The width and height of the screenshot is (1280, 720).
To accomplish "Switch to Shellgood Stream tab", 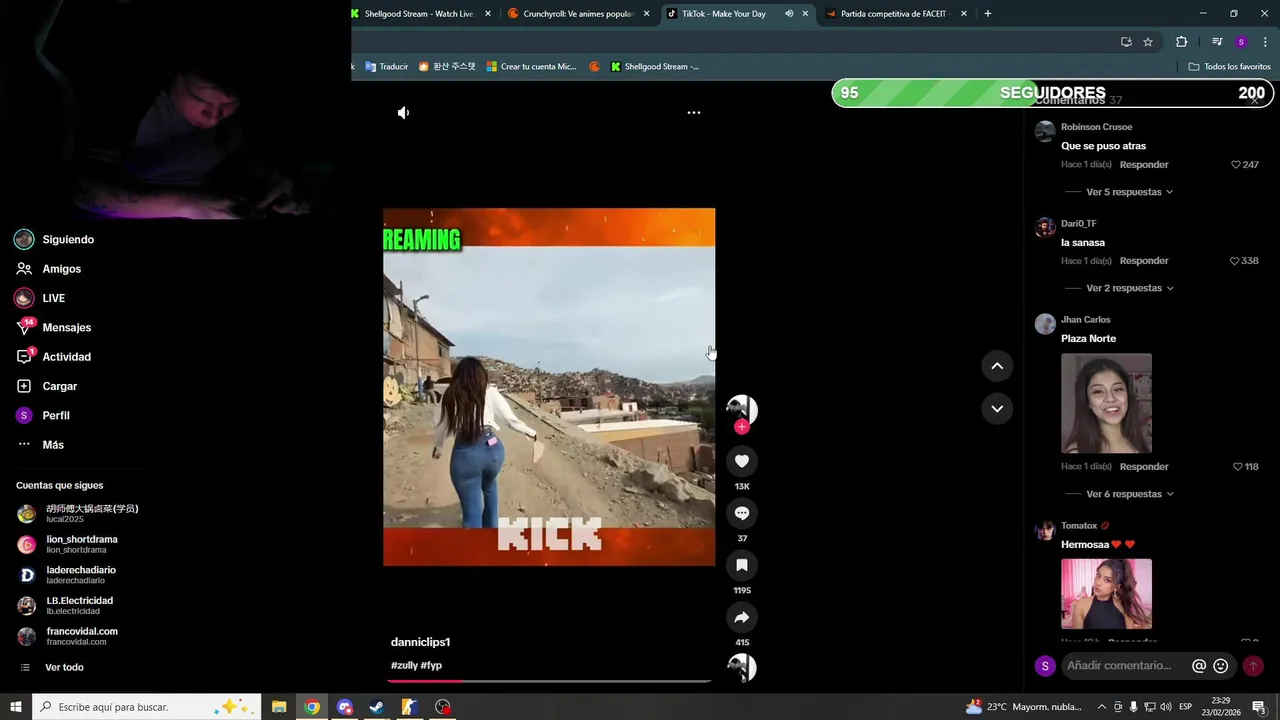I will [420, 14].
